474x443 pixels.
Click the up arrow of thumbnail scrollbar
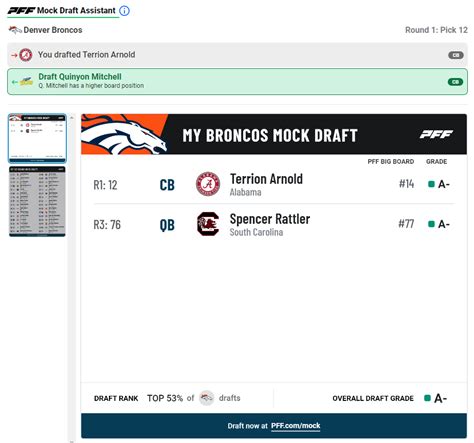point(72,117)
